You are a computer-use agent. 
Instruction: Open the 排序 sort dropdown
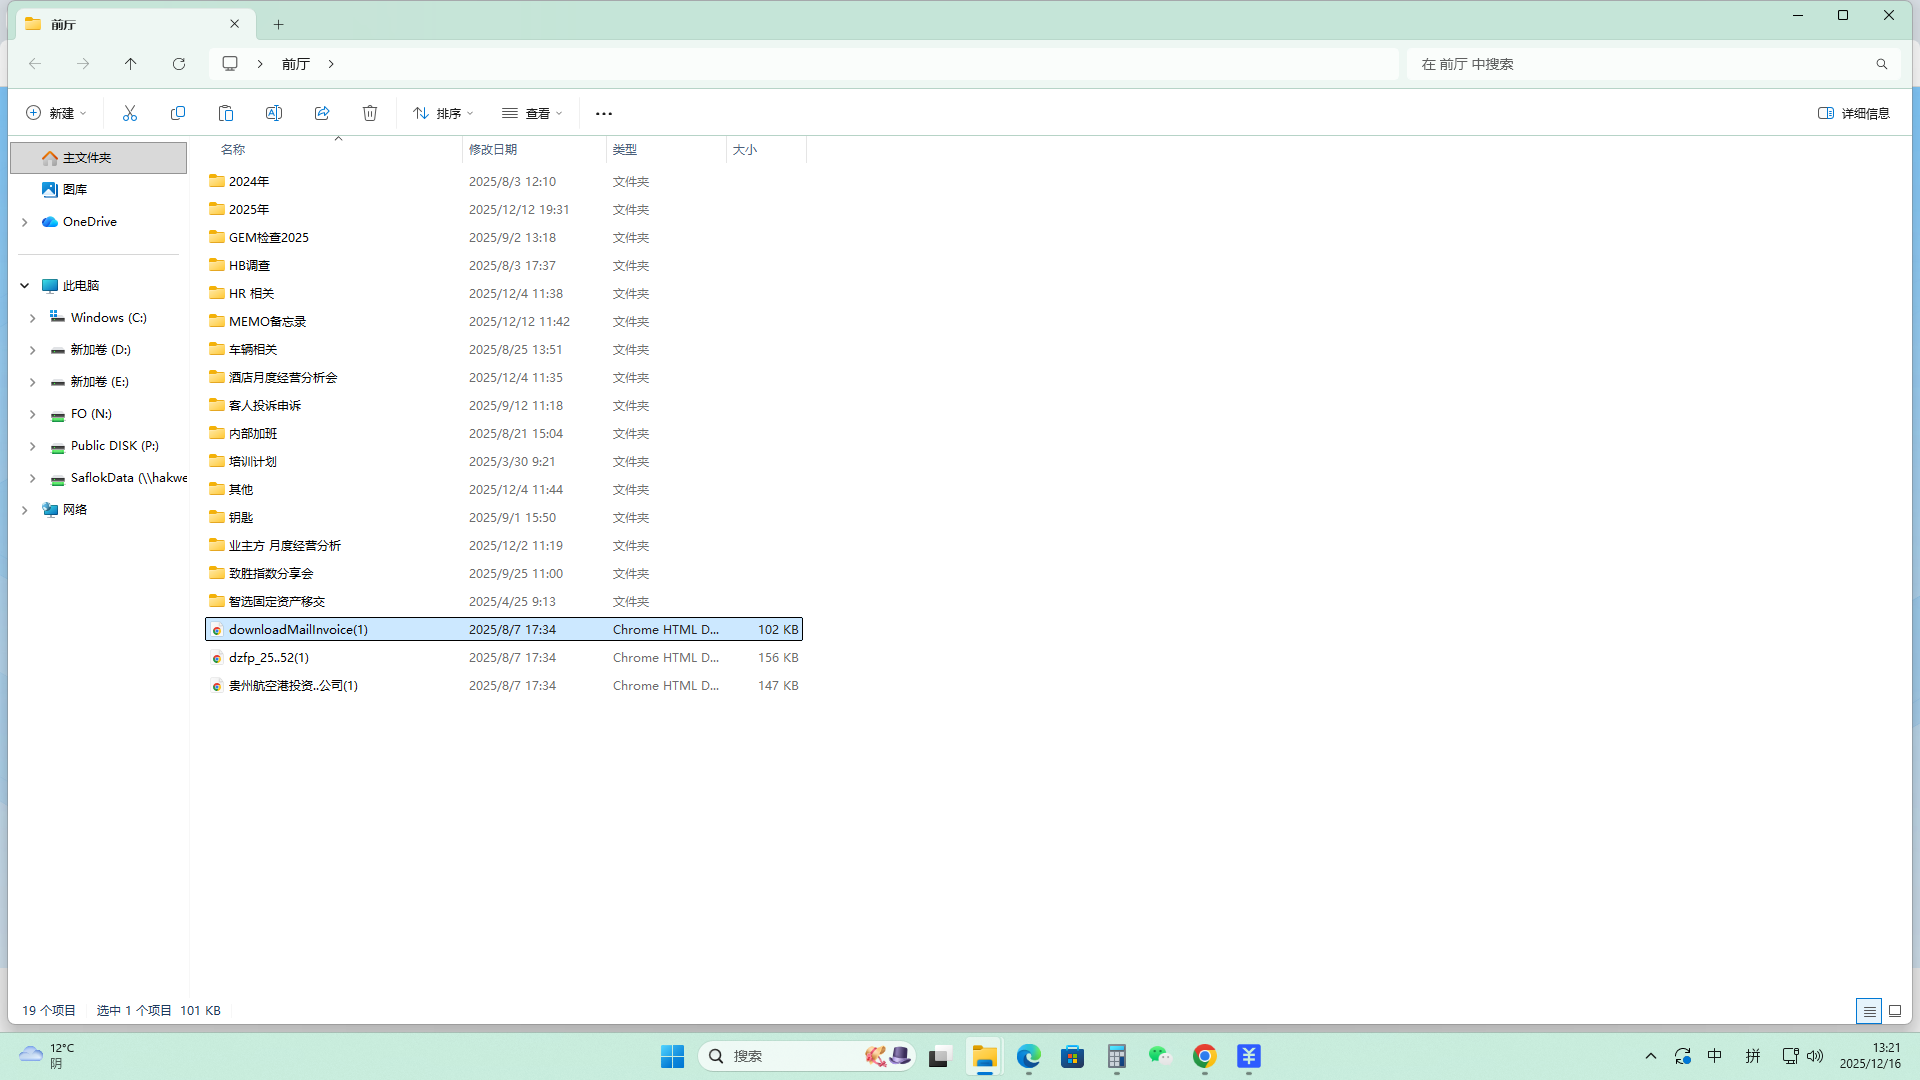(x=443, y=113)
